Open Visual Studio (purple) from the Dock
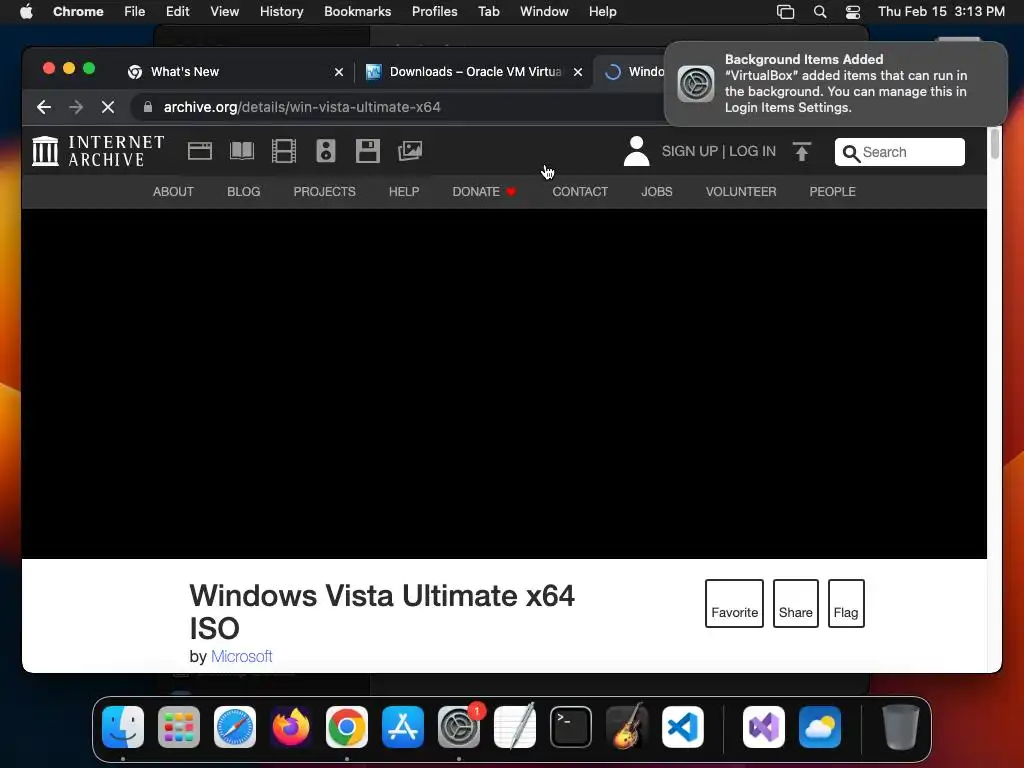The image size is (1024, 768). (x=764, y=727)
